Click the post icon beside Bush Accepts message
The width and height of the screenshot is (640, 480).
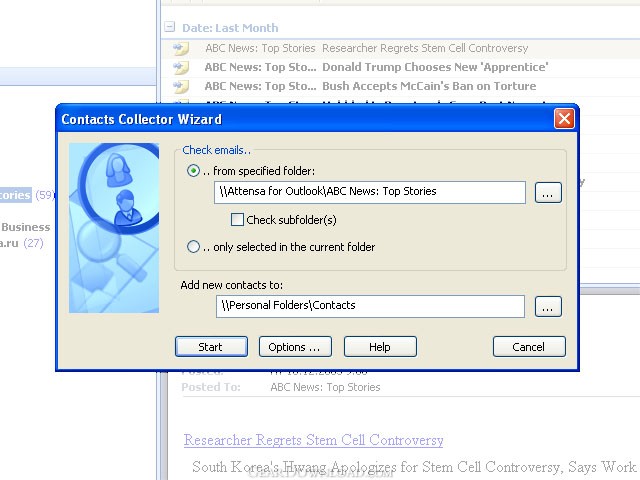pos(180,86)
